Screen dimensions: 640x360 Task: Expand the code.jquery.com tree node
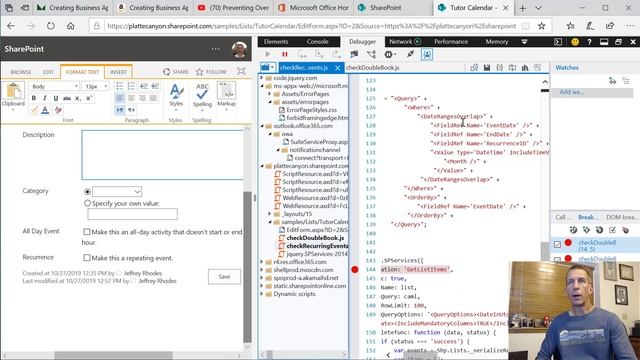[x=262, y=78]
